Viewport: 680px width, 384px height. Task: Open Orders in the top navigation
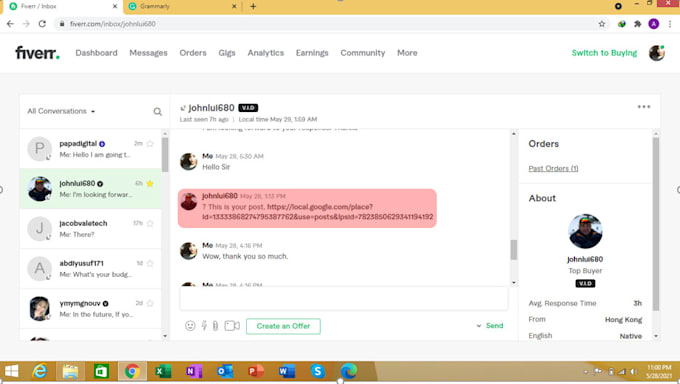193,53
